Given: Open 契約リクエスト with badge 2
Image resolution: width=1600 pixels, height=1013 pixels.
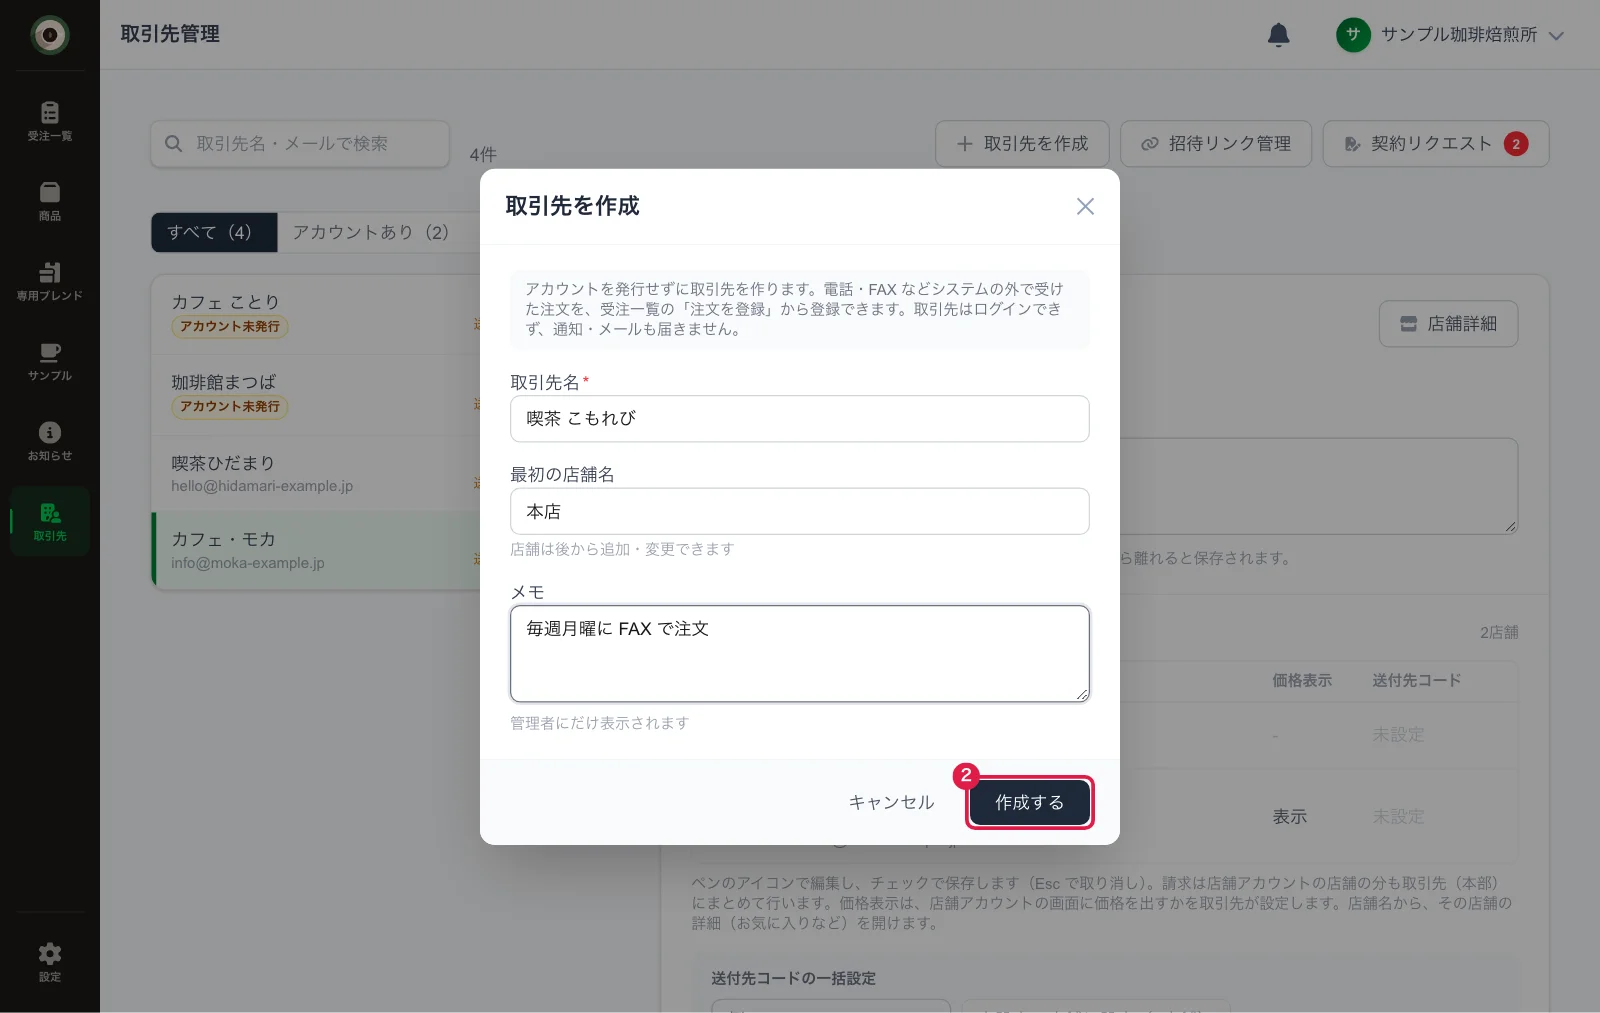Looking at the screenshot, I should [1436, 144].
